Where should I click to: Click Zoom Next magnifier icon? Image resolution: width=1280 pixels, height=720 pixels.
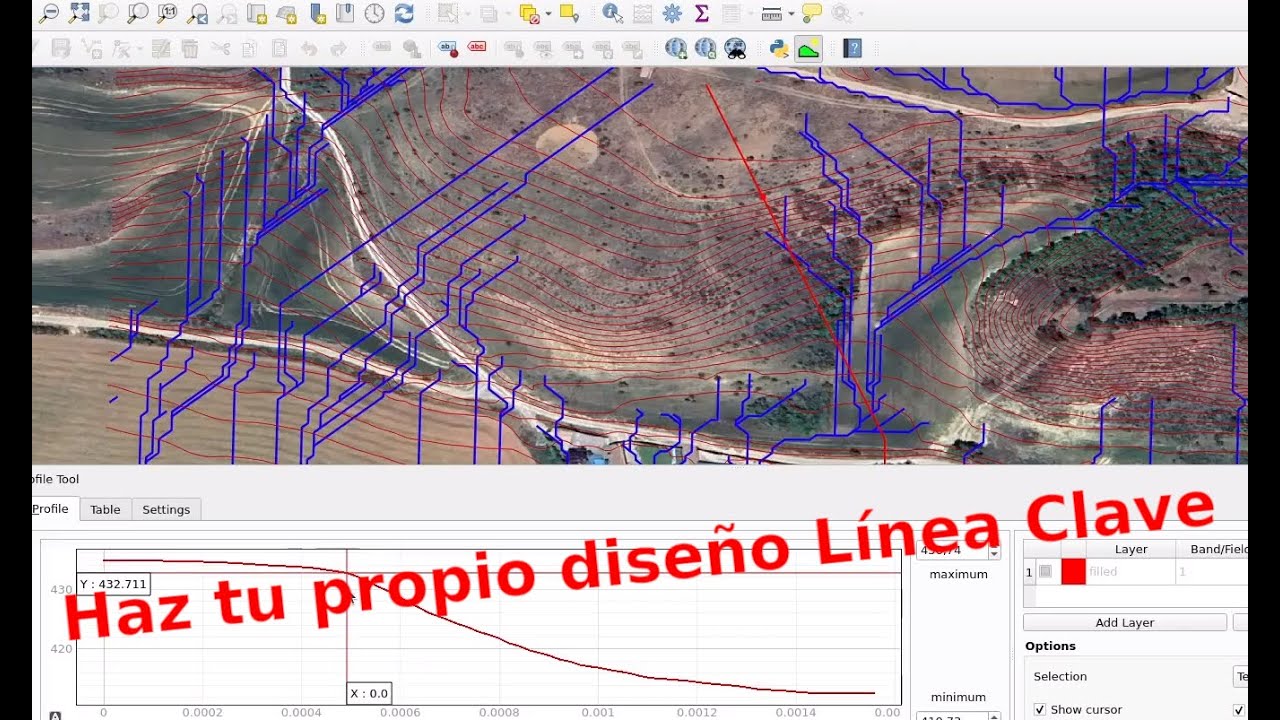click(227, 13)
